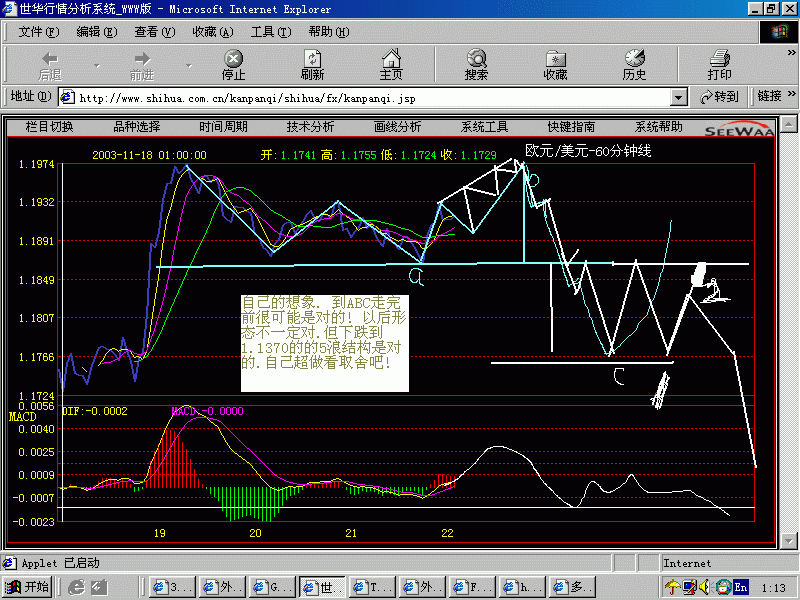Open the 快键指南 applet menu

pos(571,127)
